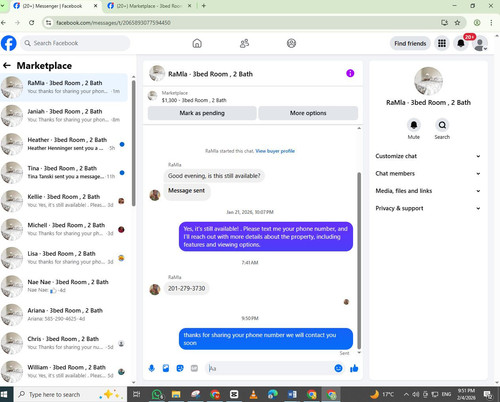This screenshot has height=402, width=500.
Task: Open the account profile avatar menu
Action: point(480,44)
